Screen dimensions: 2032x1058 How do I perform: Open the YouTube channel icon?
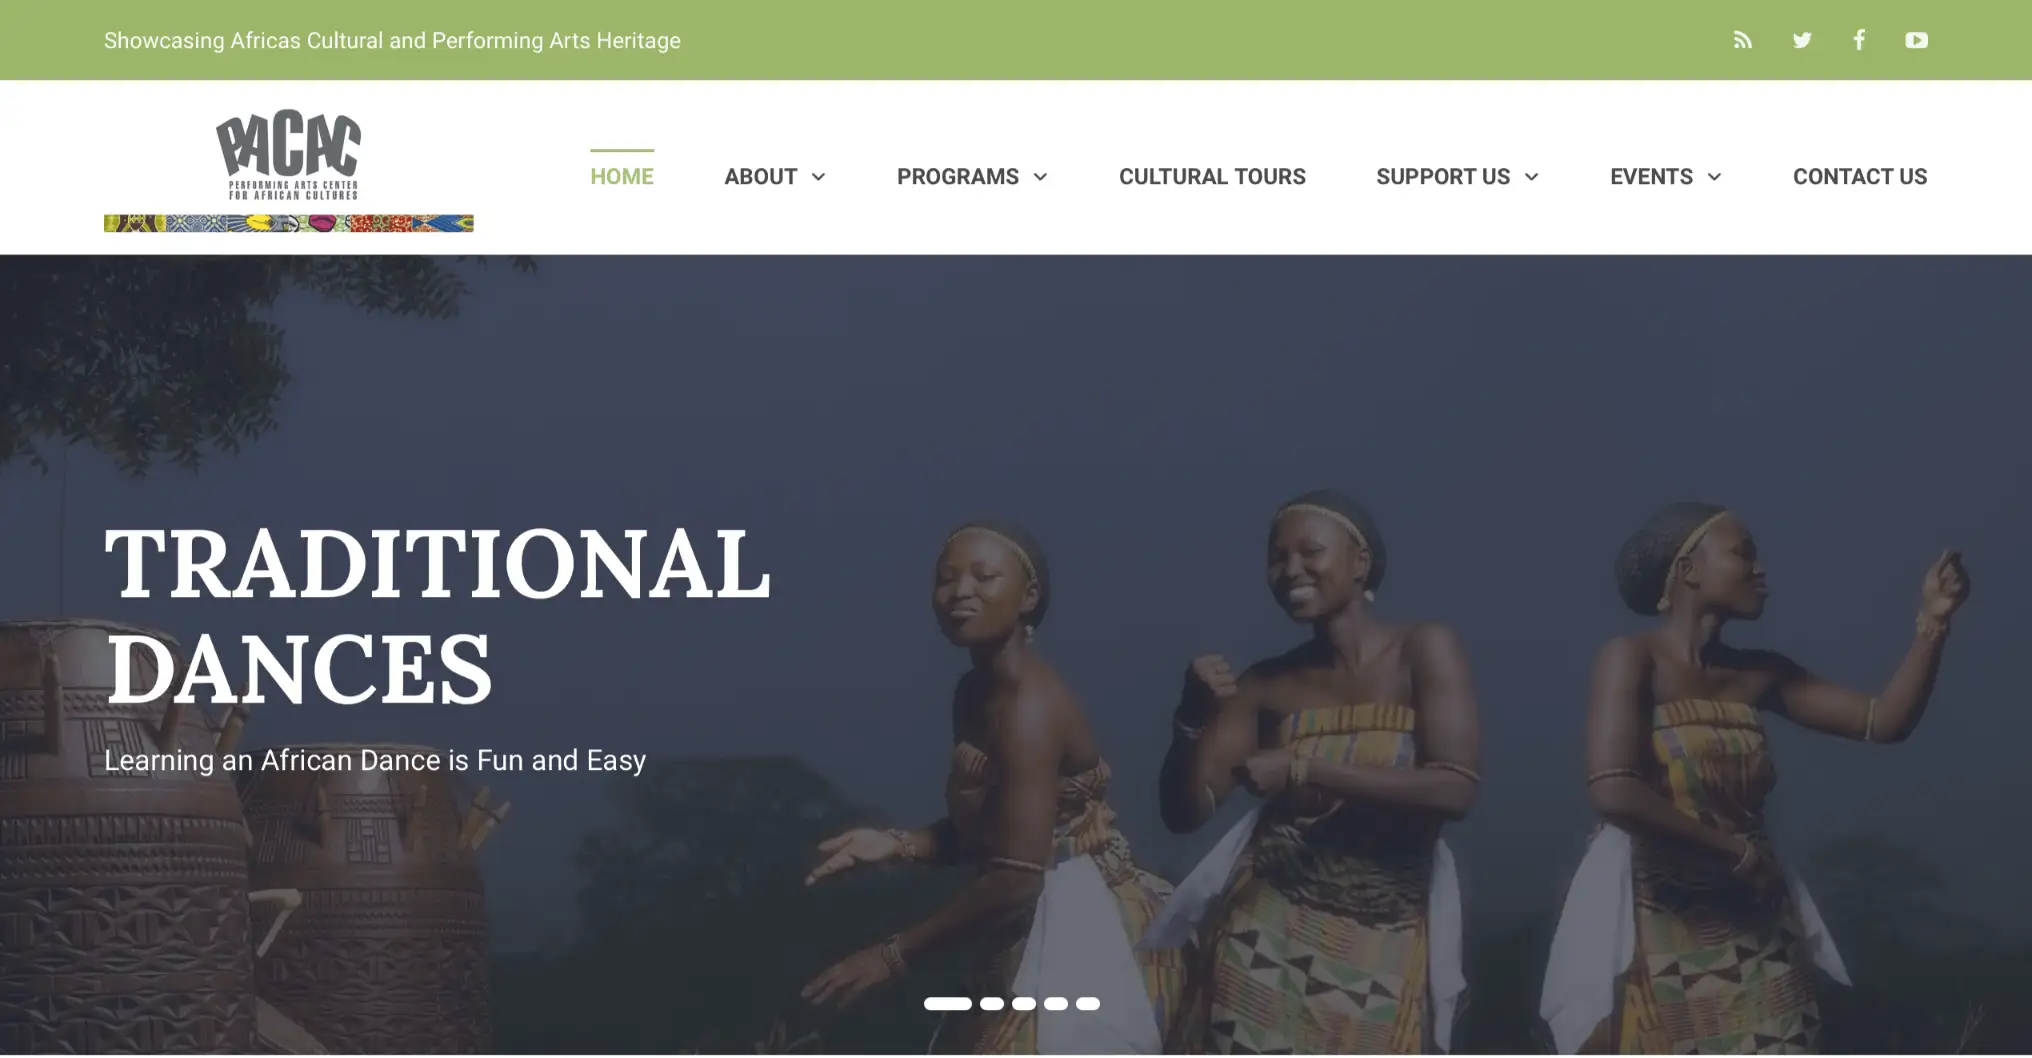[1916, 40]
